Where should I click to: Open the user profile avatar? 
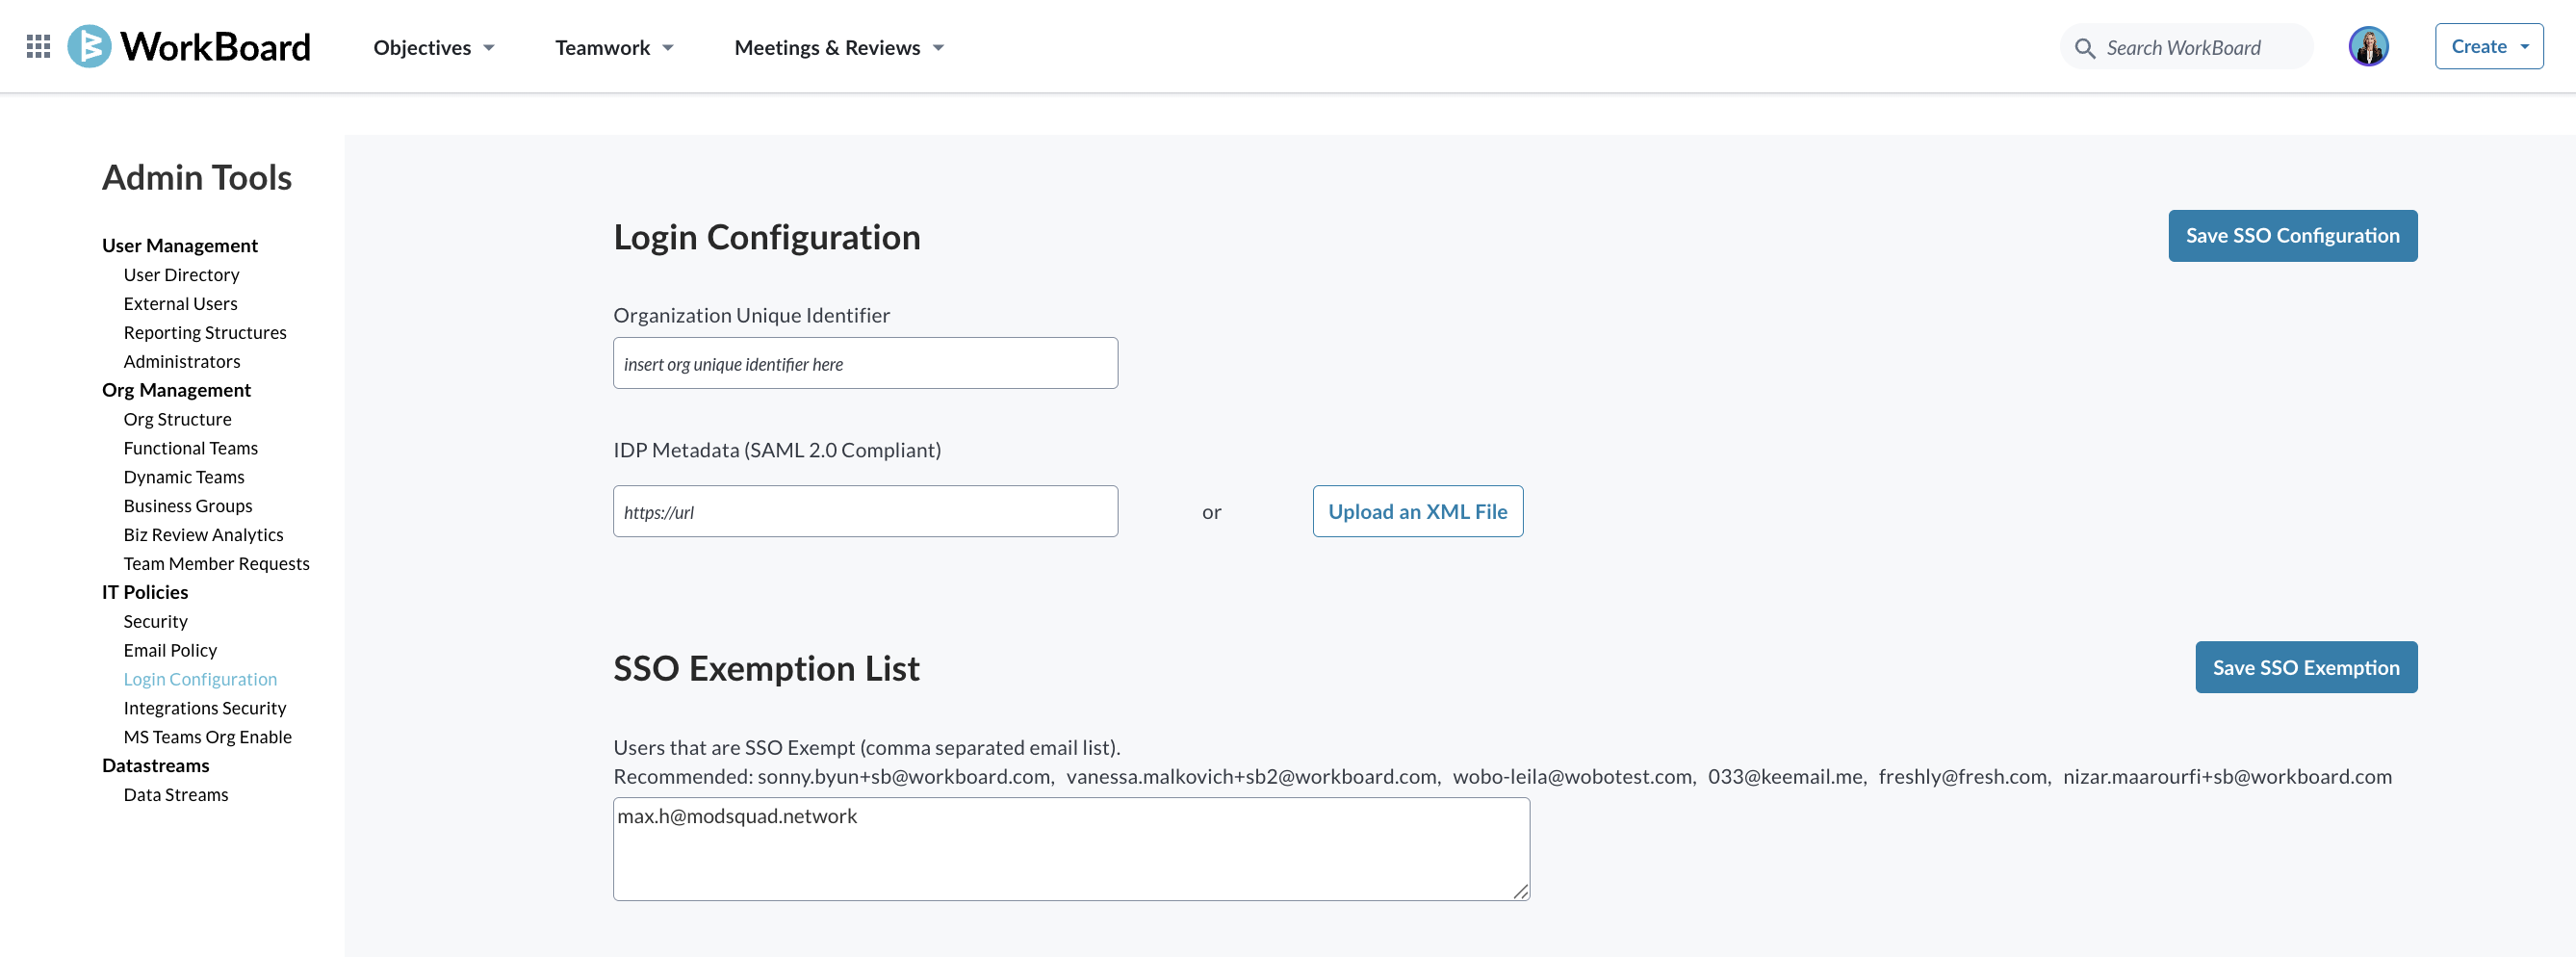coord(2368,46)
